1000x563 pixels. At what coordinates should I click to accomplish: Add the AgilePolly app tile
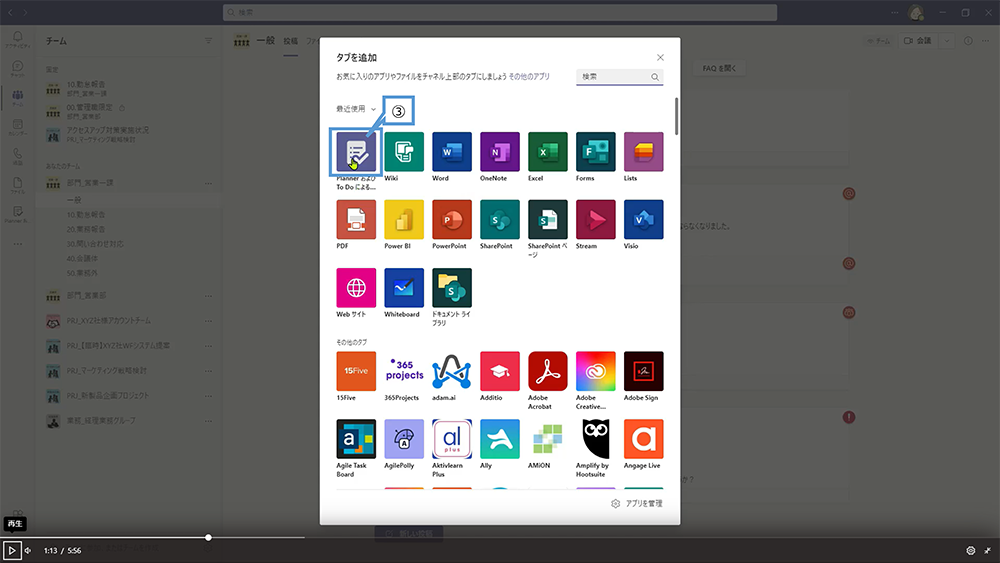[404, 439]
